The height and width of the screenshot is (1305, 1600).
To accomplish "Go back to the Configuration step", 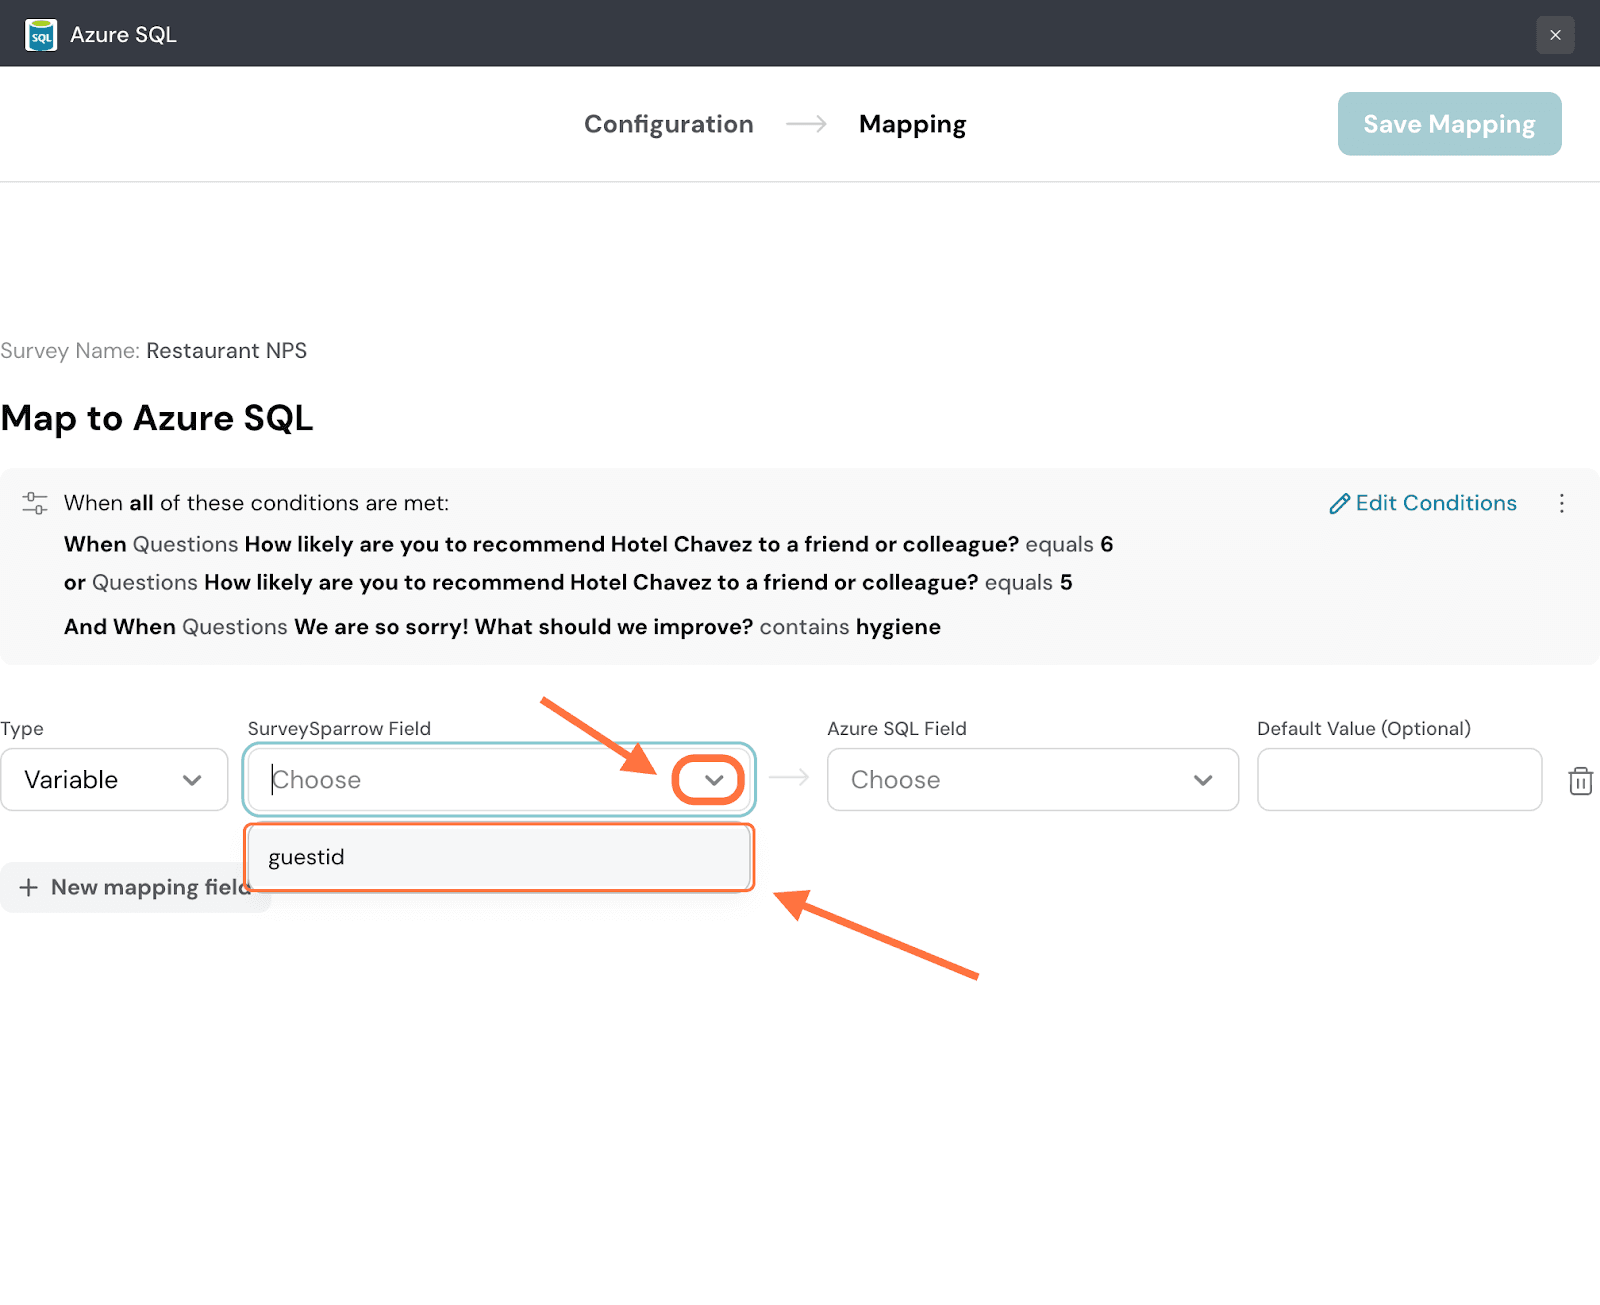I will 668,124.
